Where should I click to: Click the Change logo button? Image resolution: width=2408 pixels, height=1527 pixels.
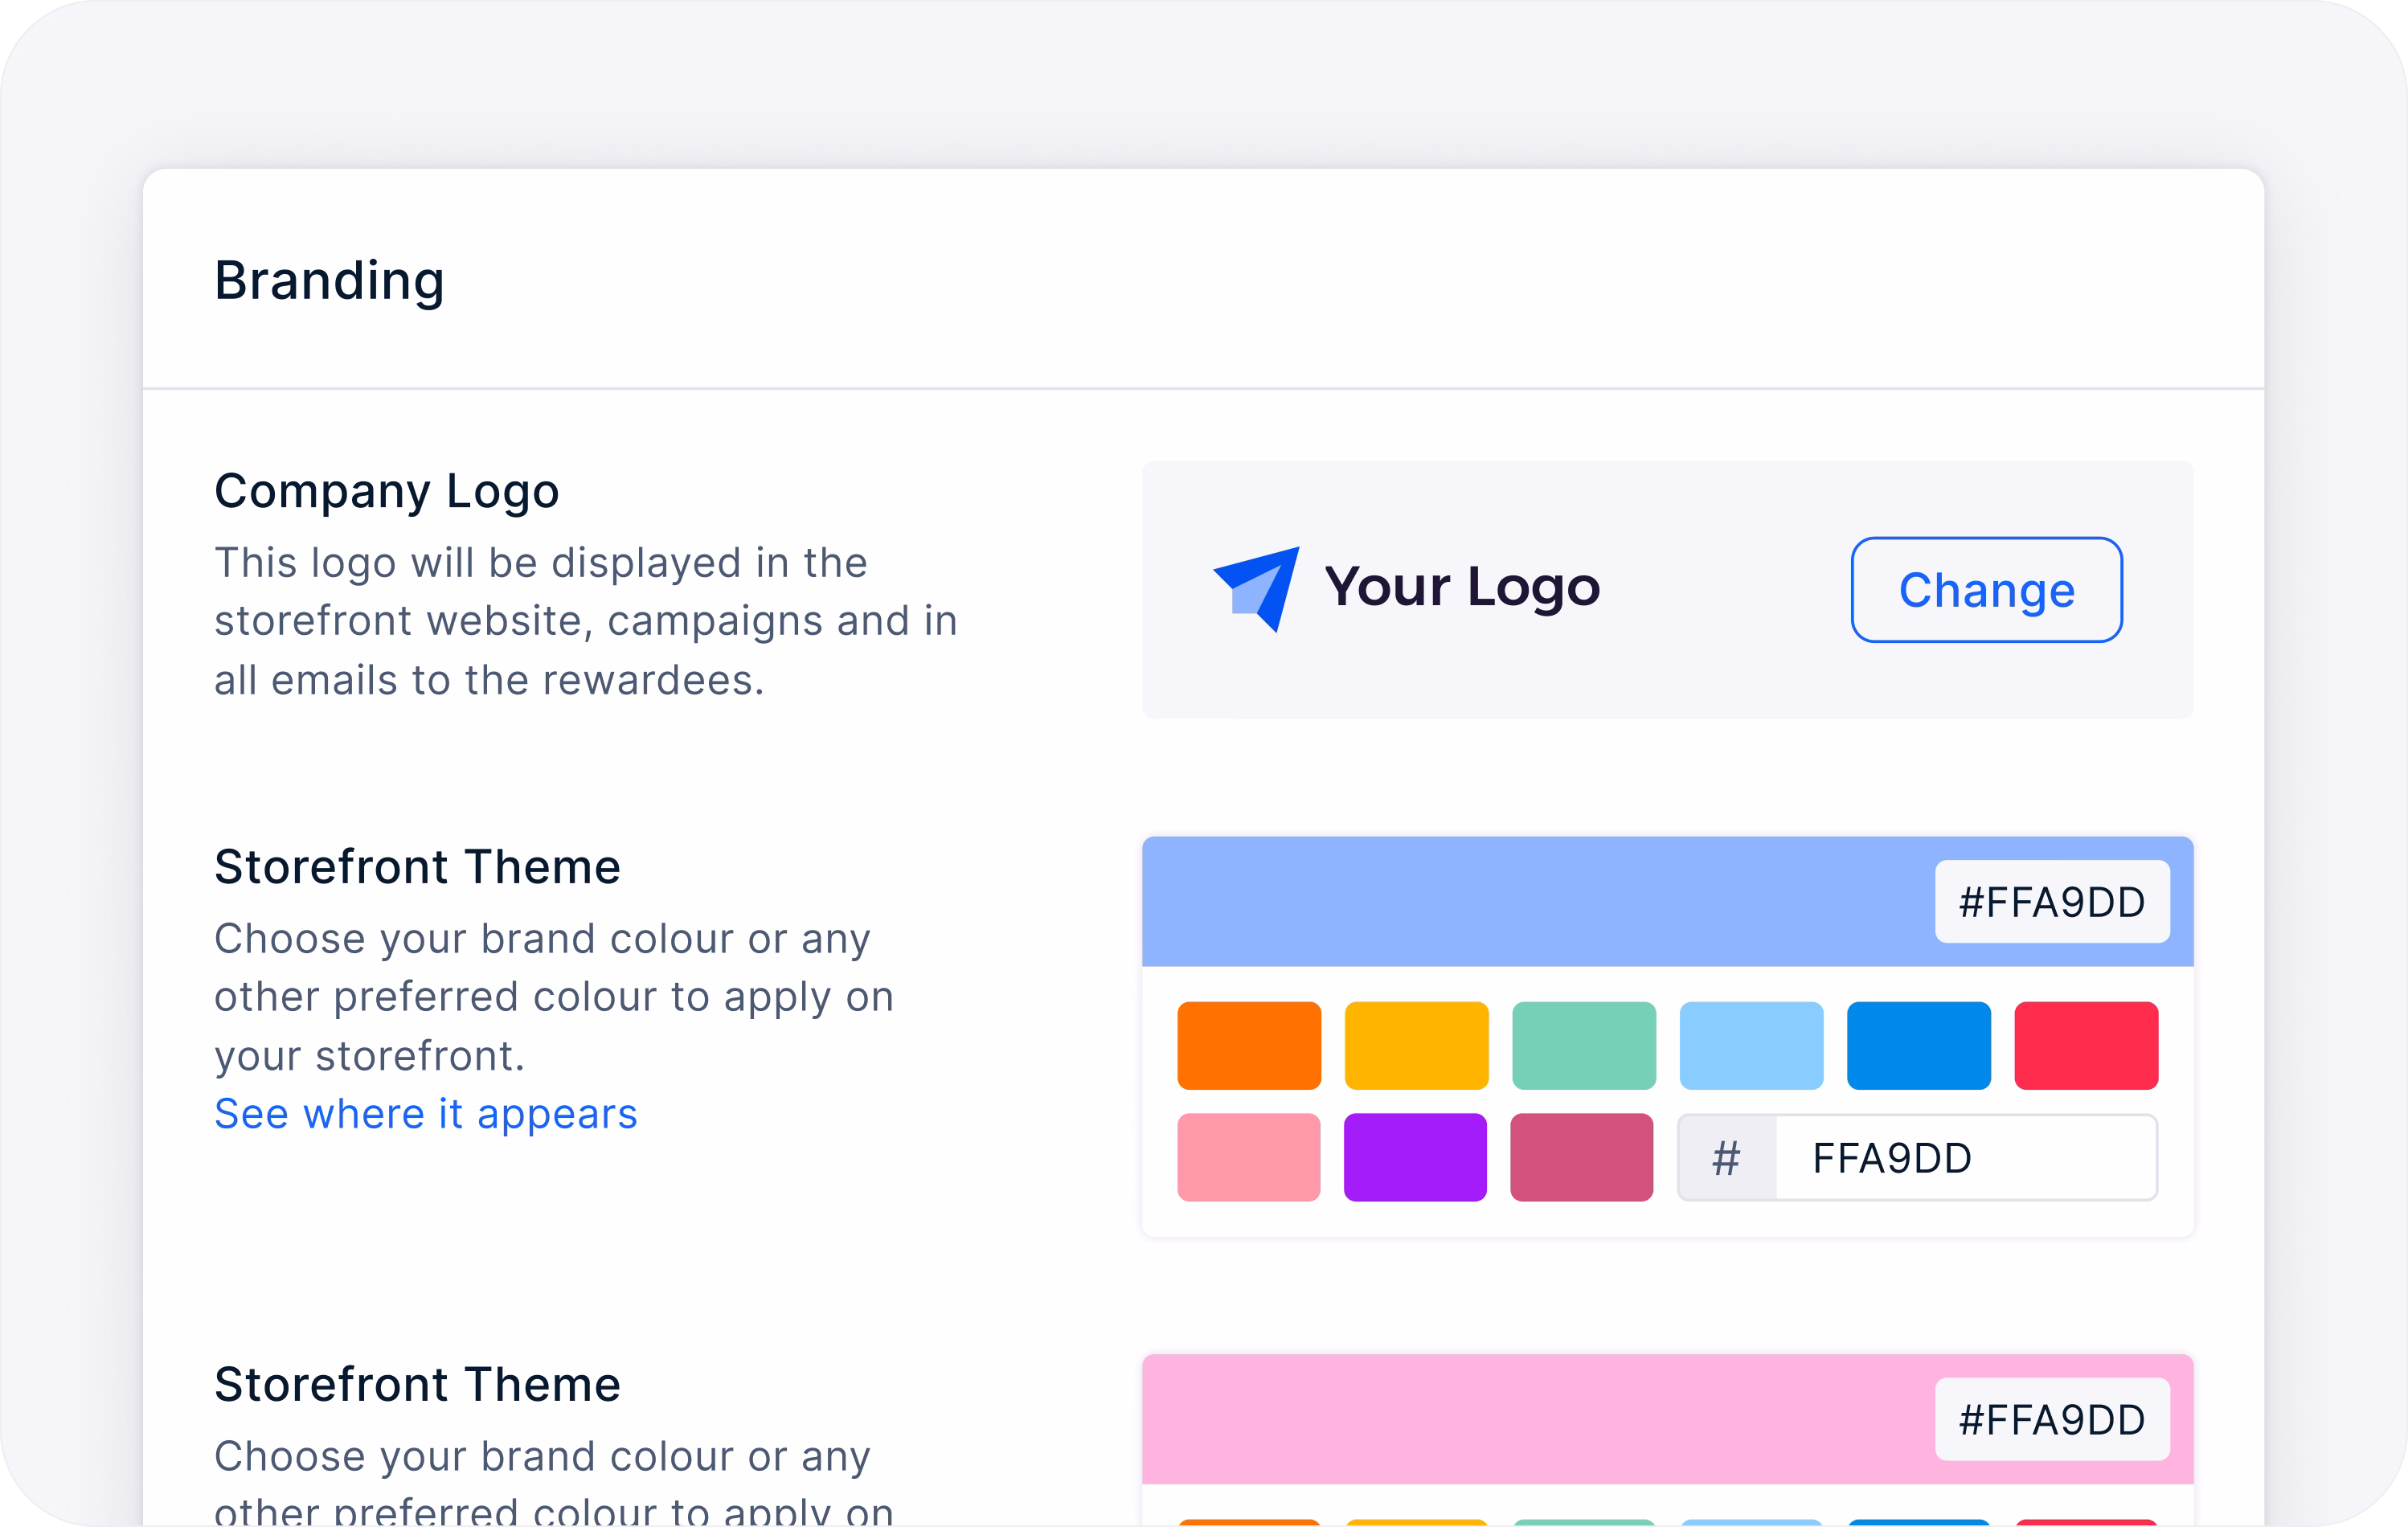pos(1986,590)
